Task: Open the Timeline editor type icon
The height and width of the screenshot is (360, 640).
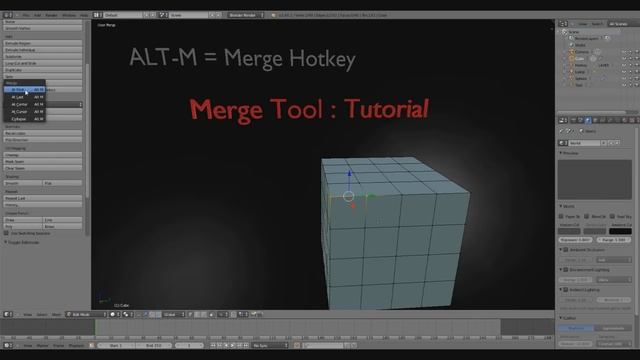Action: point(7,345)
